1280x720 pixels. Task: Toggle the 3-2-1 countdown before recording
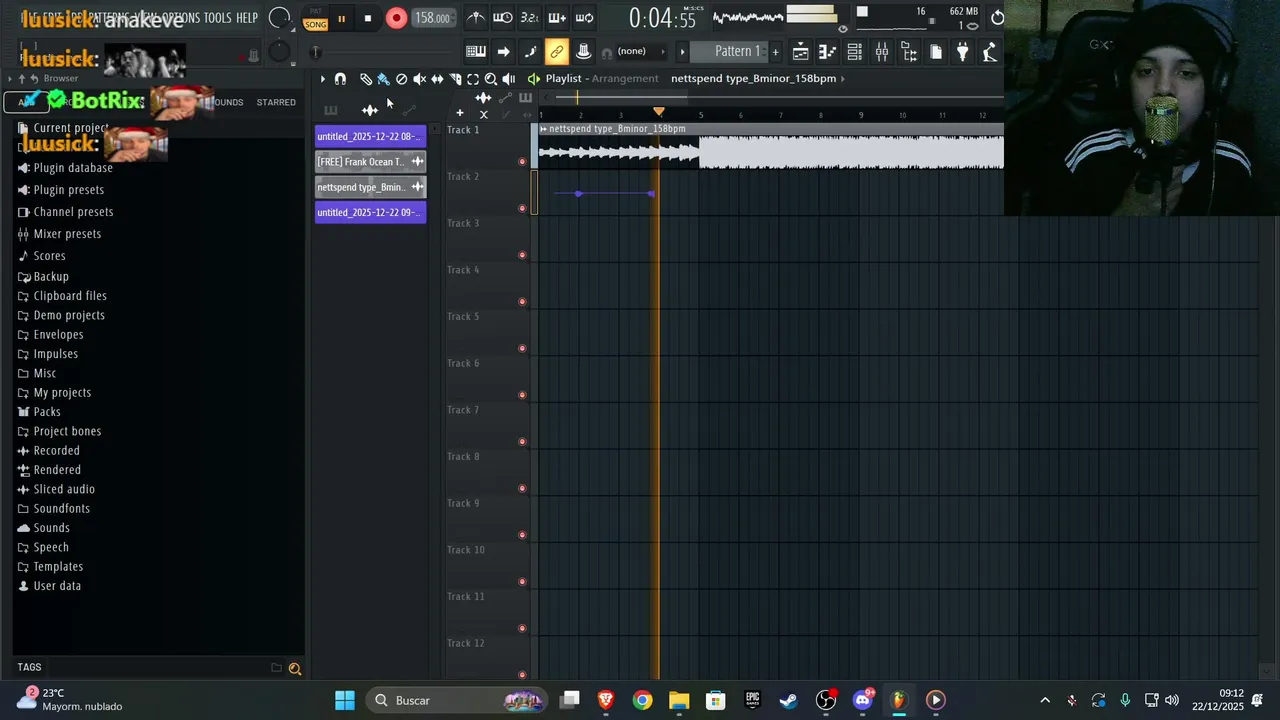click(530, 18)
